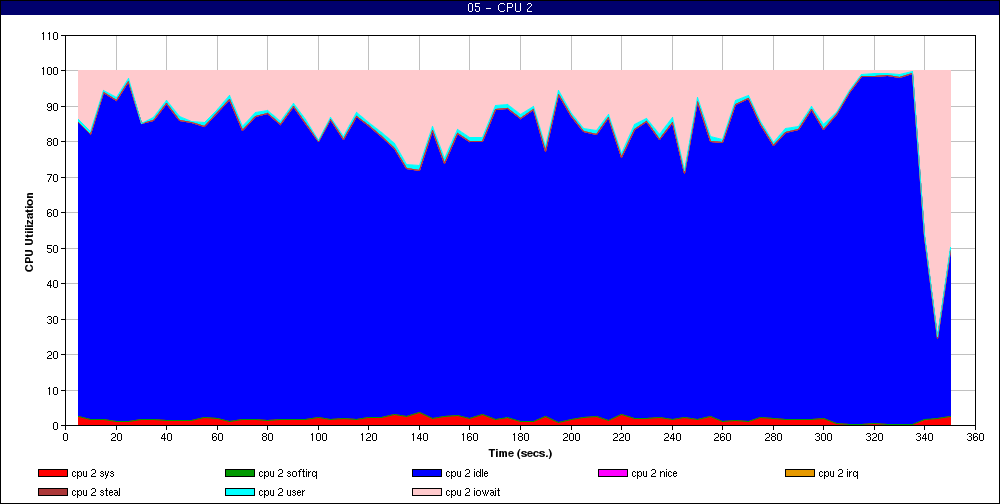This screenshot has width=1000, height=504.
Task: Select the 'cpu 2 iowait' legend label
Action: pos(473,493)
